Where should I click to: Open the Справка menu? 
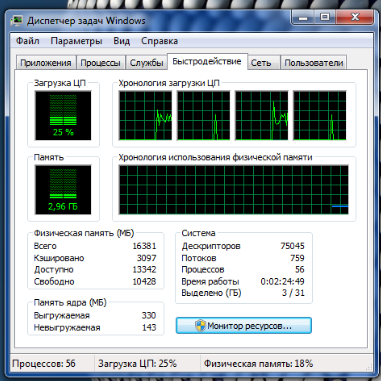click(x=159, y=41)
